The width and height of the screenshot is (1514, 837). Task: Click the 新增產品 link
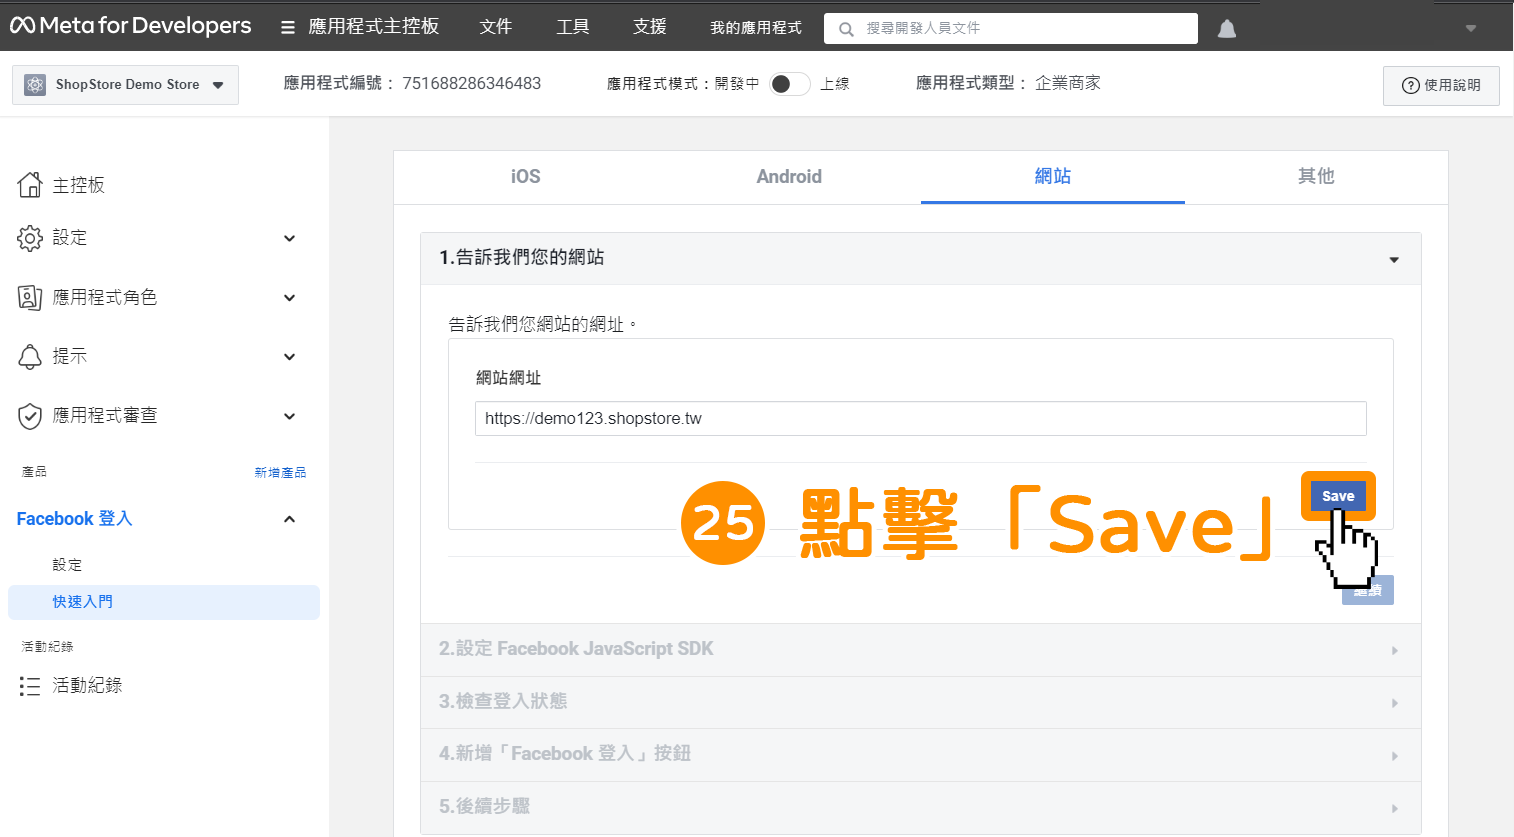[x=280, y=472]
